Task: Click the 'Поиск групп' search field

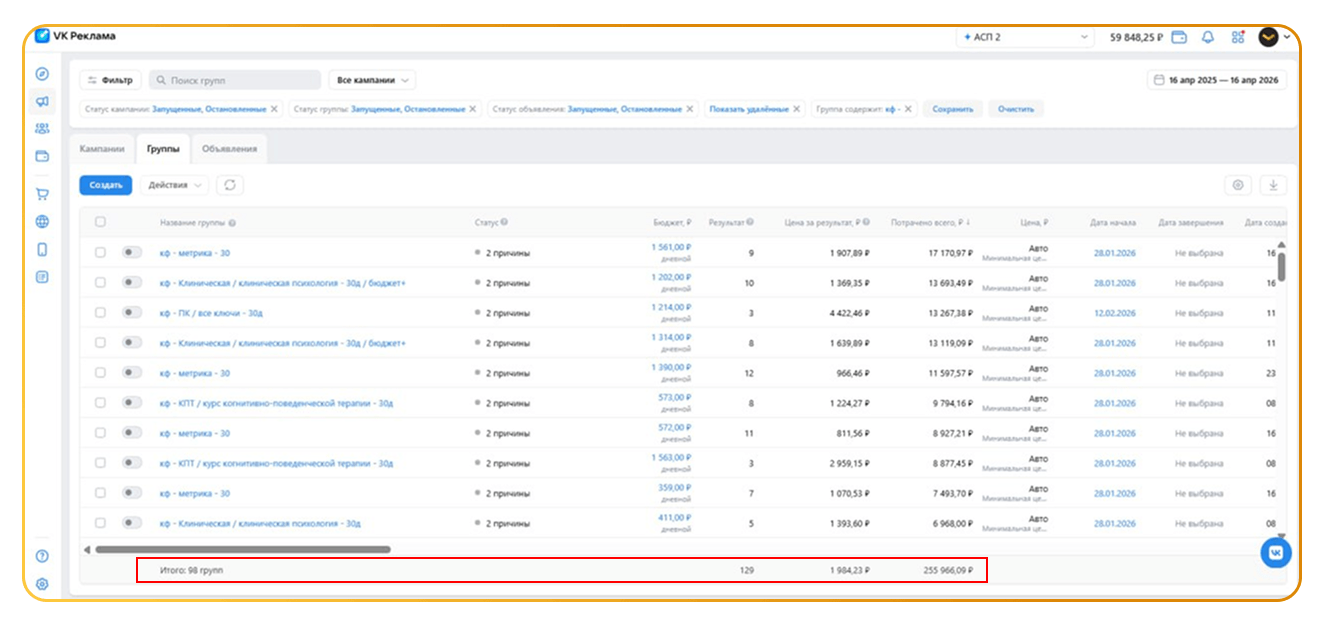Action: [x=236, y=80]
